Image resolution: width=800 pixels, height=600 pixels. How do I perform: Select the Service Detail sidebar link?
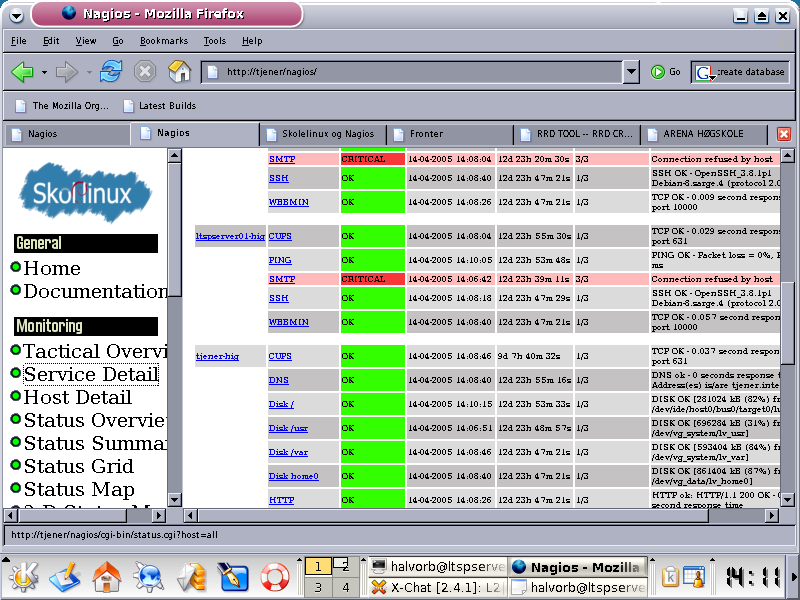[91, 374]
